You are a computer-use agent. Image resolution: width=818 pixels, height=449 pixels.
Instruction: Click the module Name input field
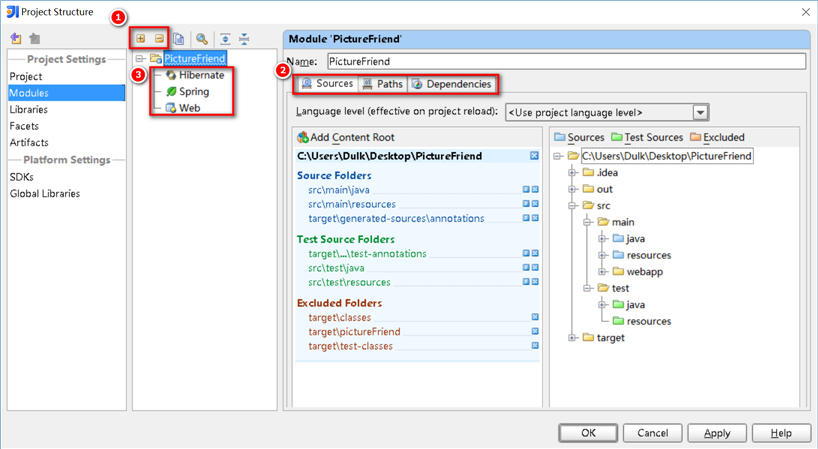[x=567, y=62]
